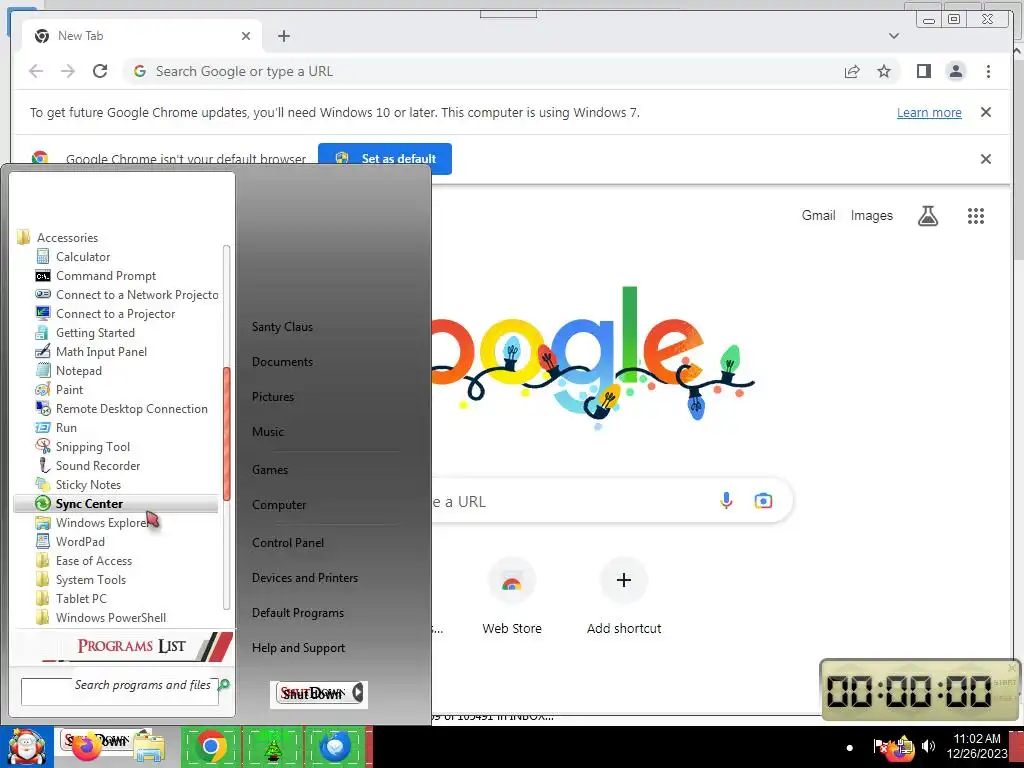Screen dimensions: 1024x768
Task: Open Computer from start menu
Action: 279,505
